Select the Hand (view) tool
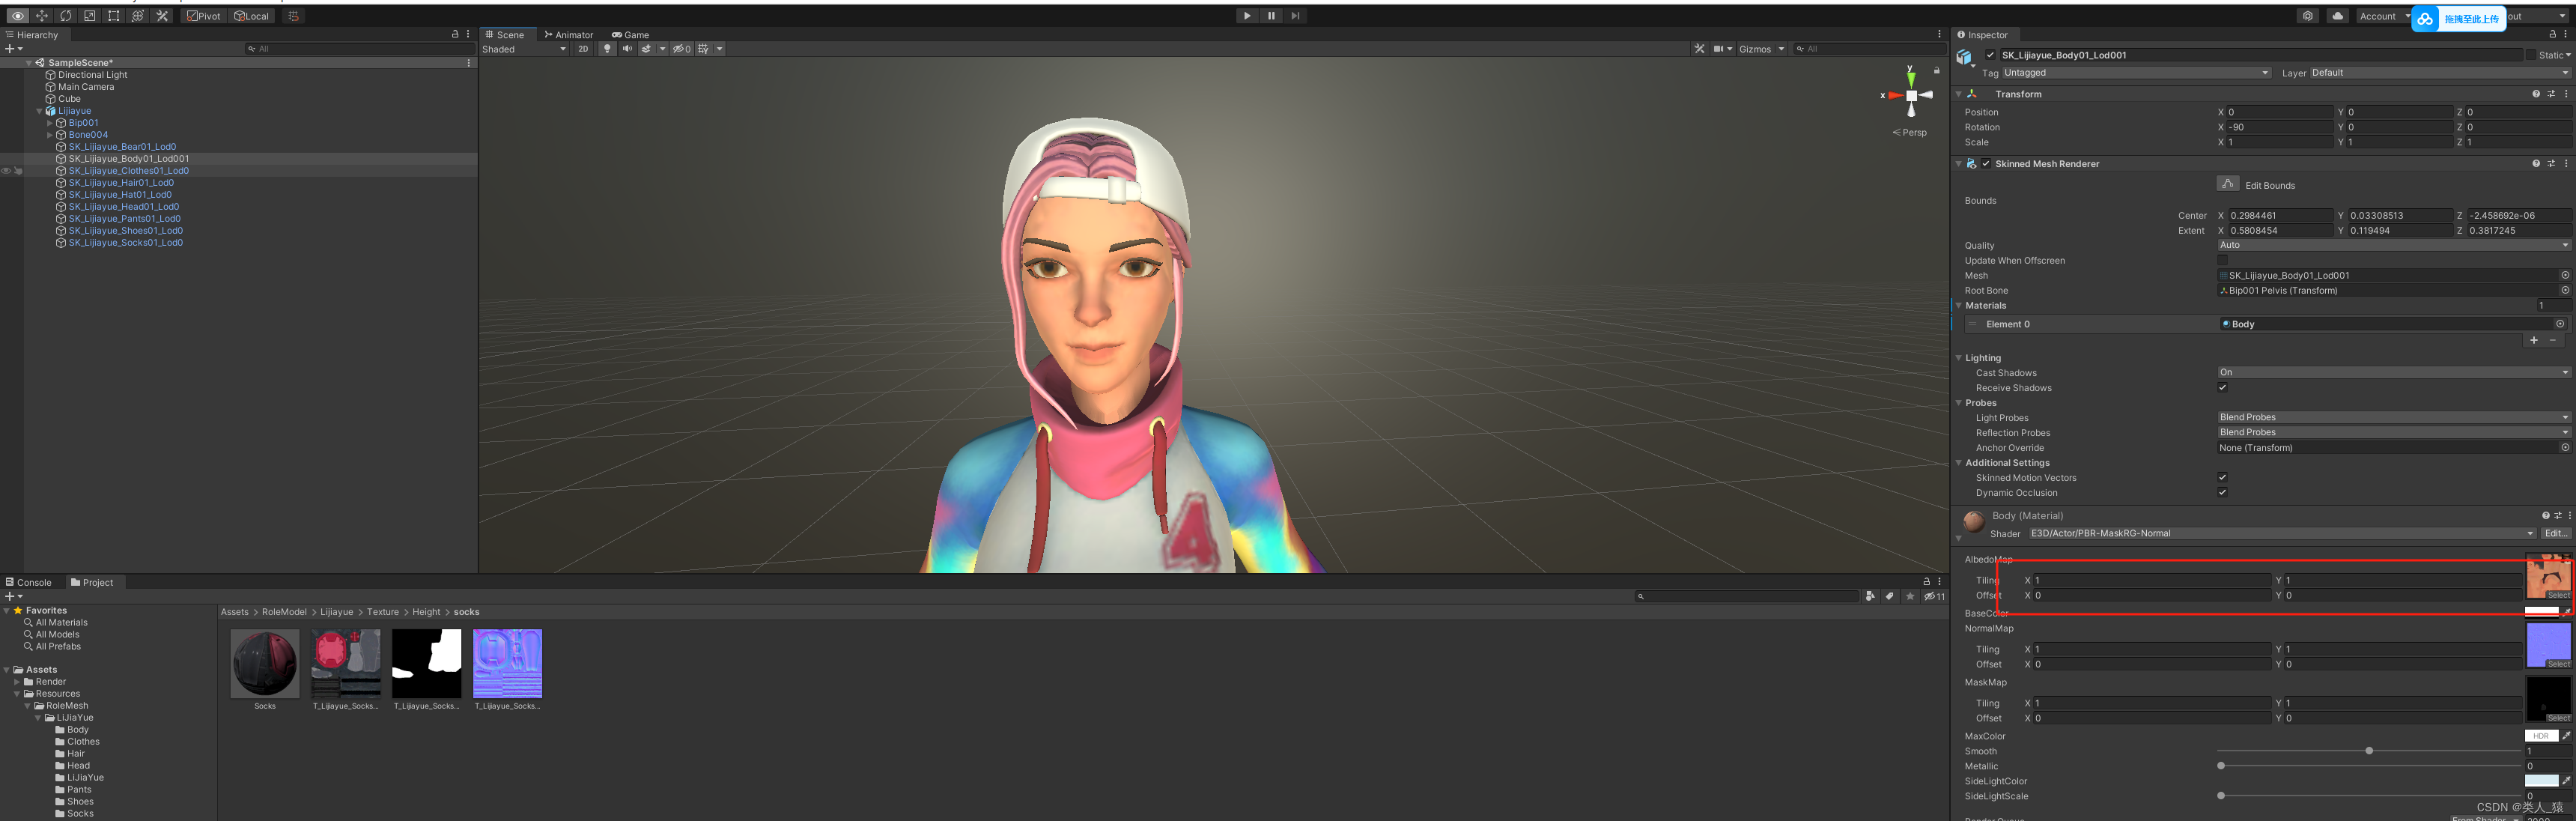The image size is (2576, 821). (x=18, y=16)
